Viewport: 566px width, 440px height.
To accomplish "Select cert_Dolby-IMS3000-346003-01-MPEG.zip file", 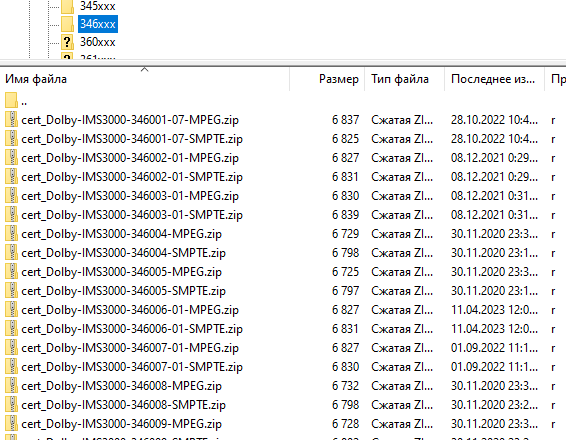I will coord(130,196).
